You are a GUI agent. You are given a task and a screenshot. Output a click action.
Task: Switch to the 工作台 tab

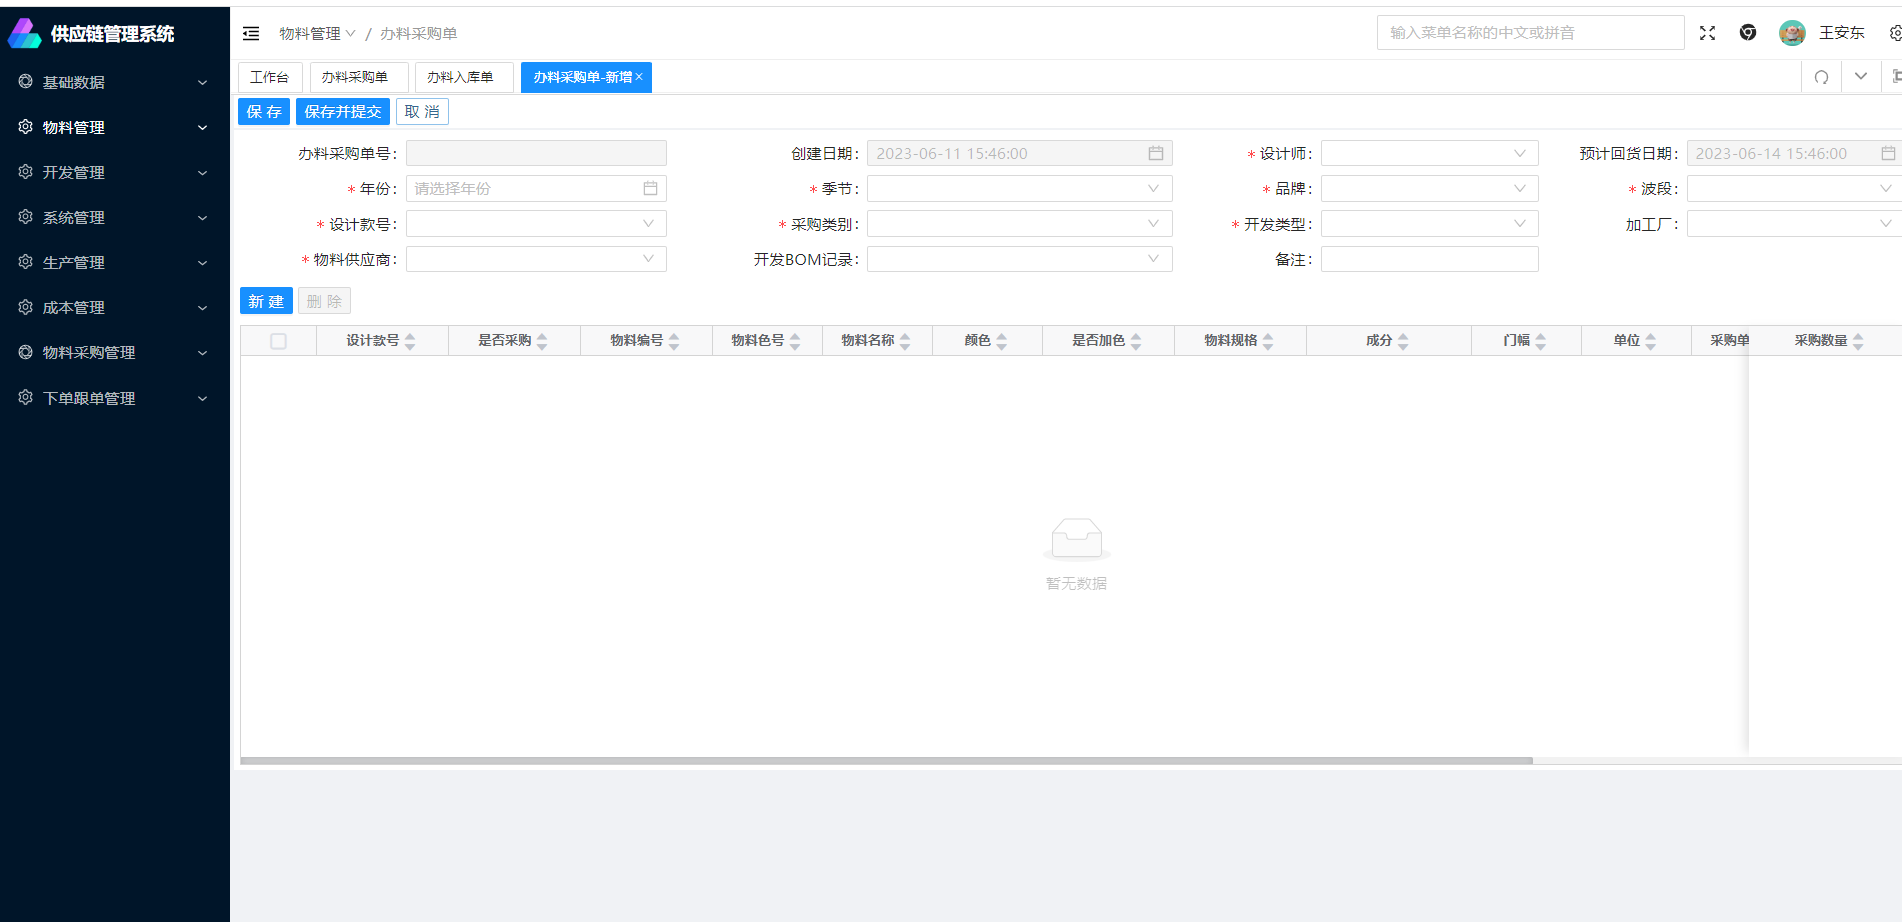tap(269, 77)
